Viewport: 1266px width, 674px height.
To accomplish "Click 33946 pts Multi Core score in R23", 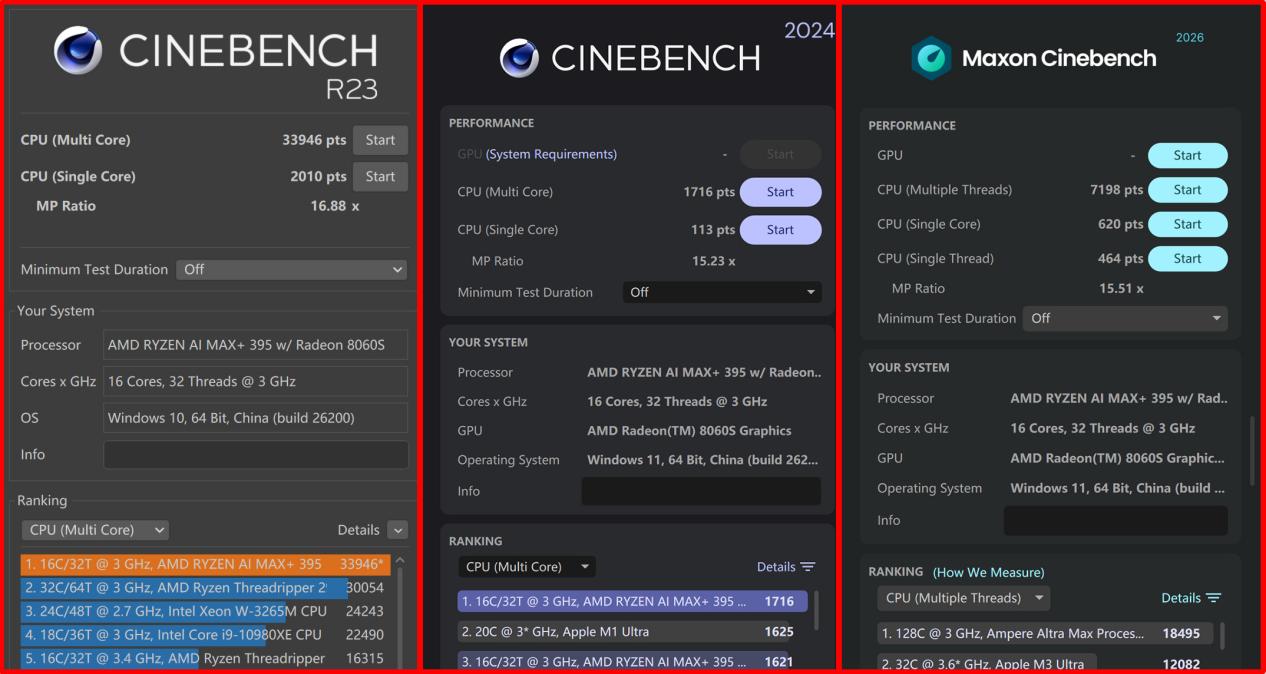I will (x=314, y=140).
